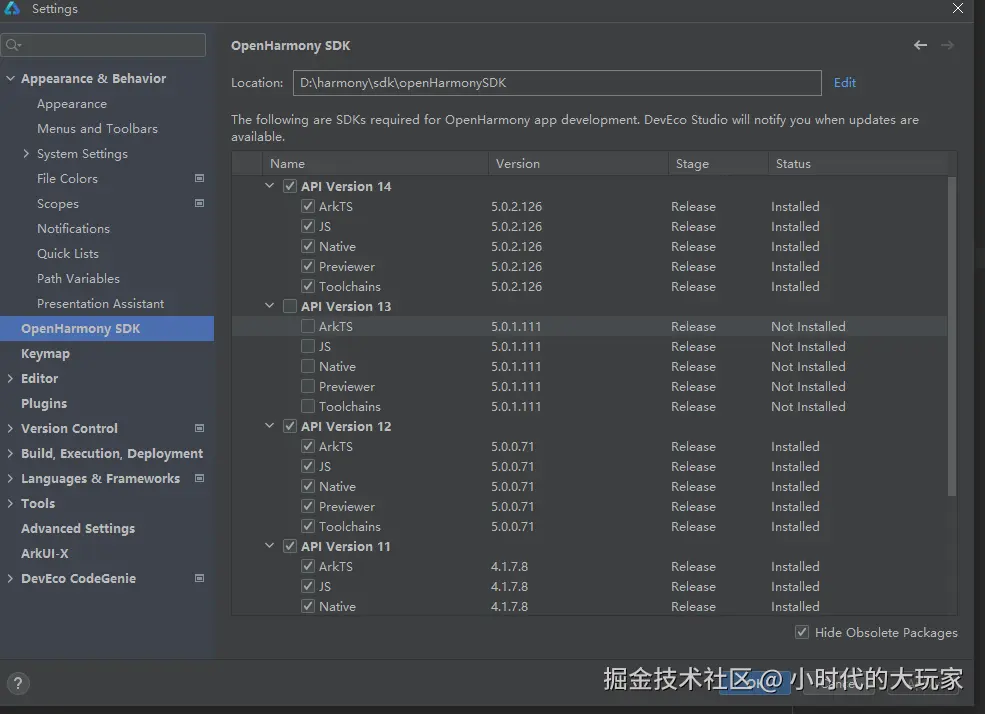
Task: Check ArkTS 5.0.1.111 checkbox
Action: tap(308, 327)
